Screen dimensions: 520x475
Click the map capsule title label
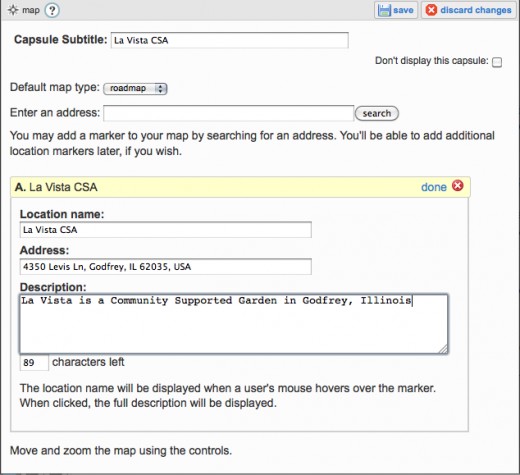pos(31,10)
